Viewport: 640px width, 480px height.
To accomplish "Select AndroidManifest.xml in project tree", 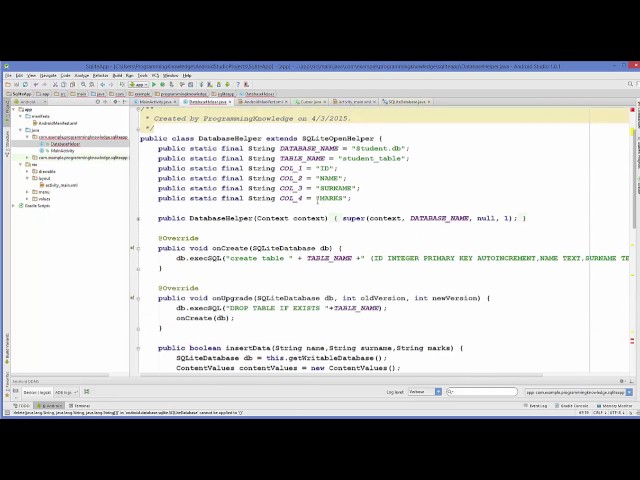I will pyautogui.click(x=57, y=123).
